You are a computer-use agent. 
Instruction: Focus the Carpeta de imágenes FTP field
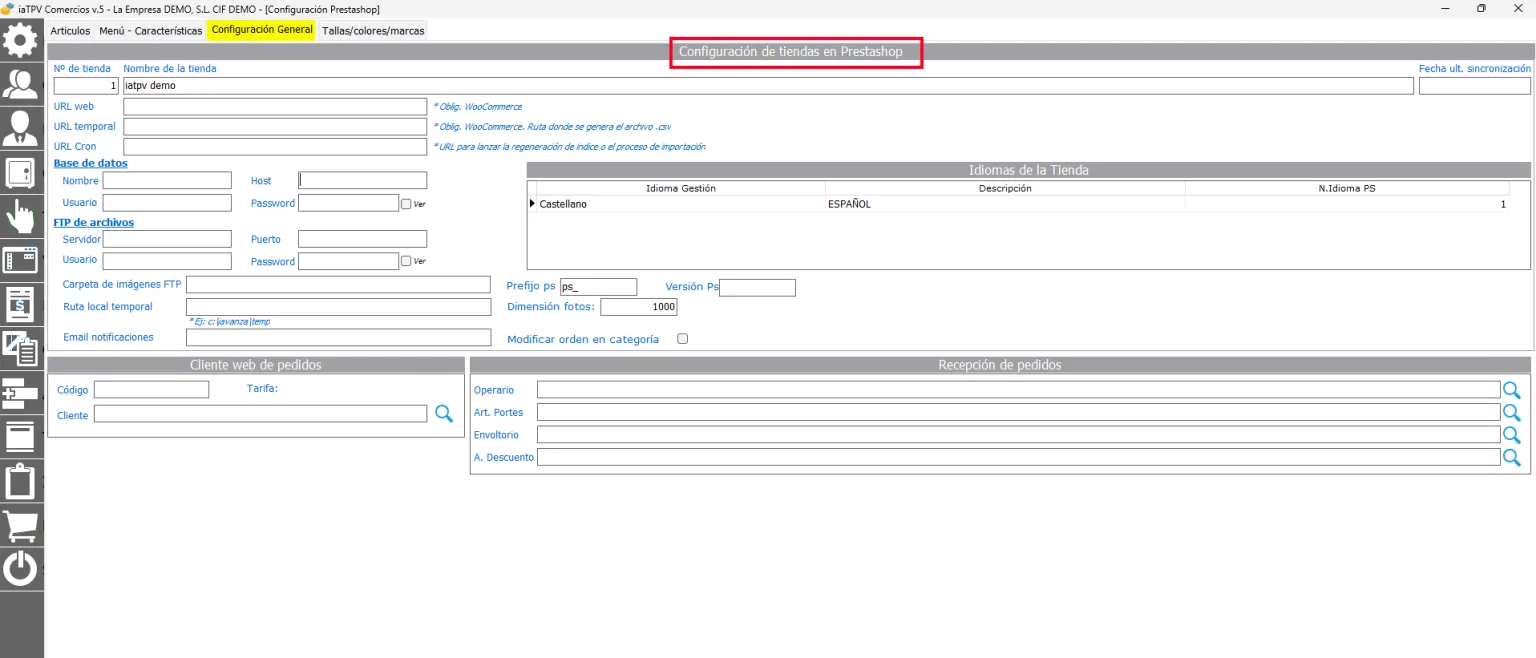coord(339,285)
